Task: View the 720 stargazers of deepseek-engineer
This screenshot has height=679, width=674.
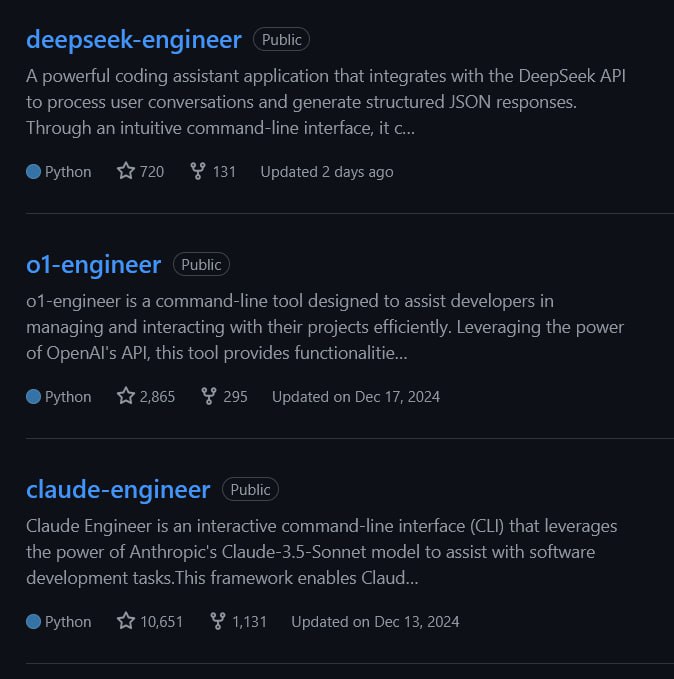Action: [152, 171]
